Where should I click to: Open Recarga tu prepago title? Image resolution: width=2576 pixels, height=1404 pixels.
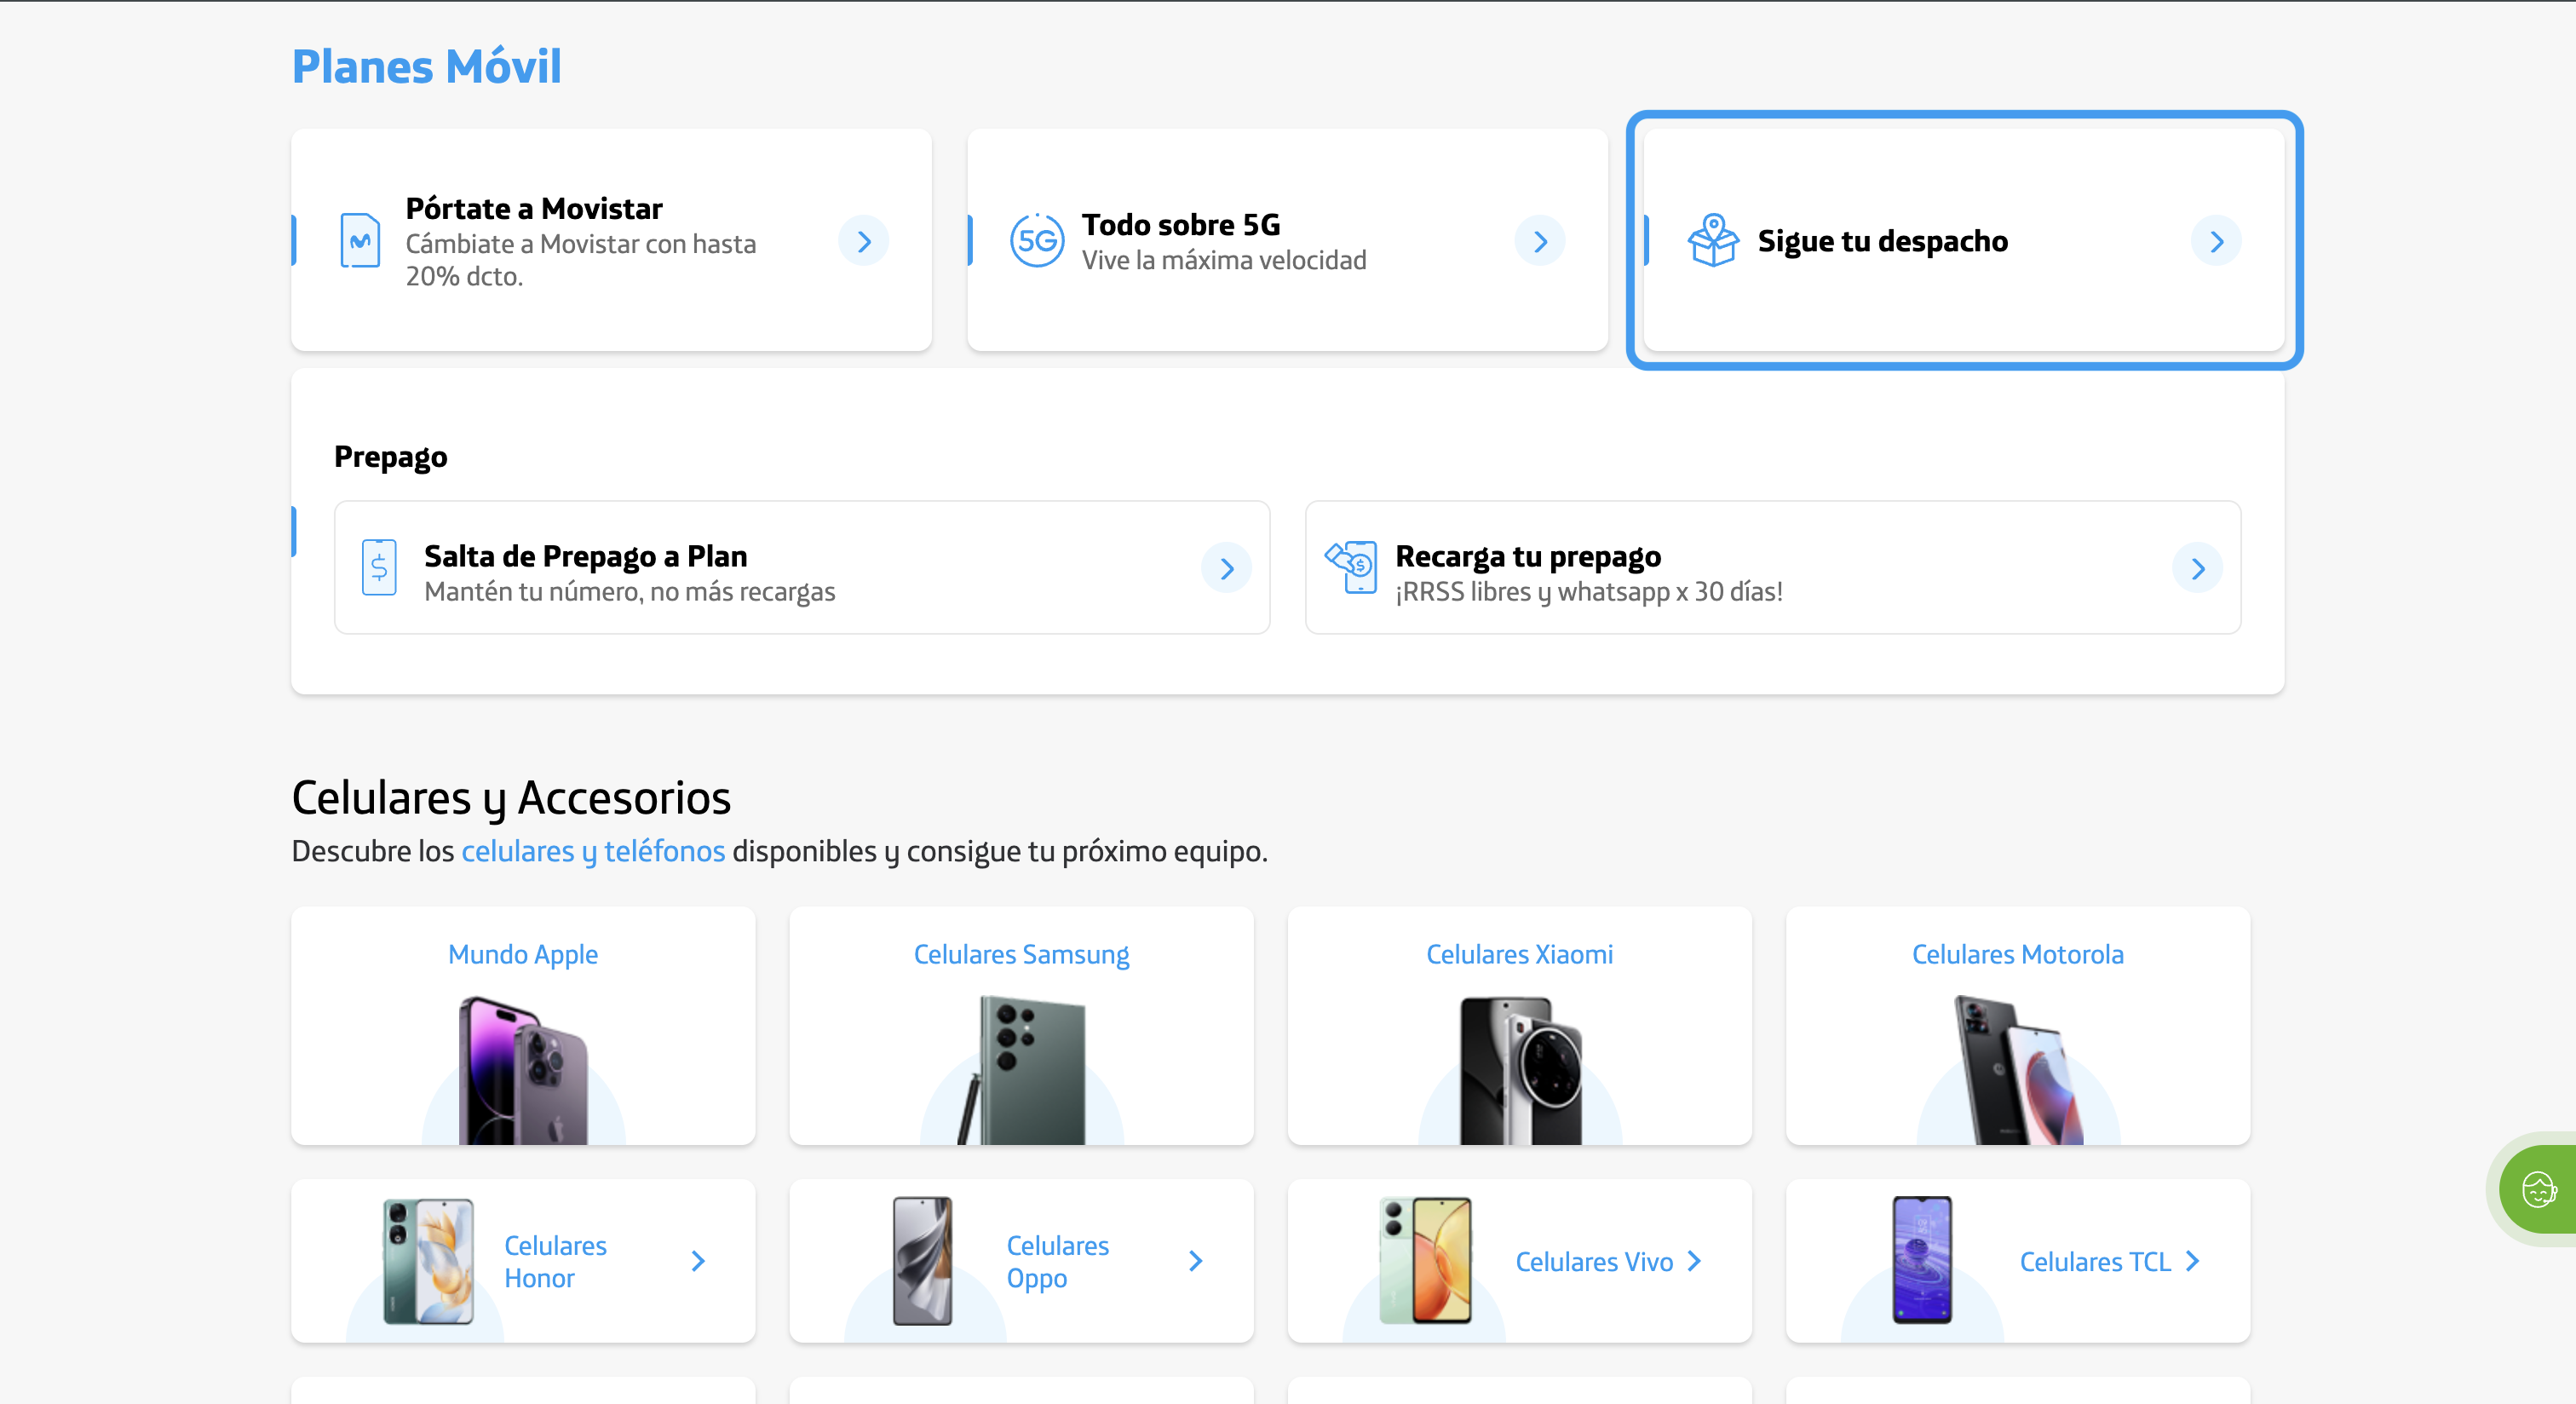coord(1528,556)
